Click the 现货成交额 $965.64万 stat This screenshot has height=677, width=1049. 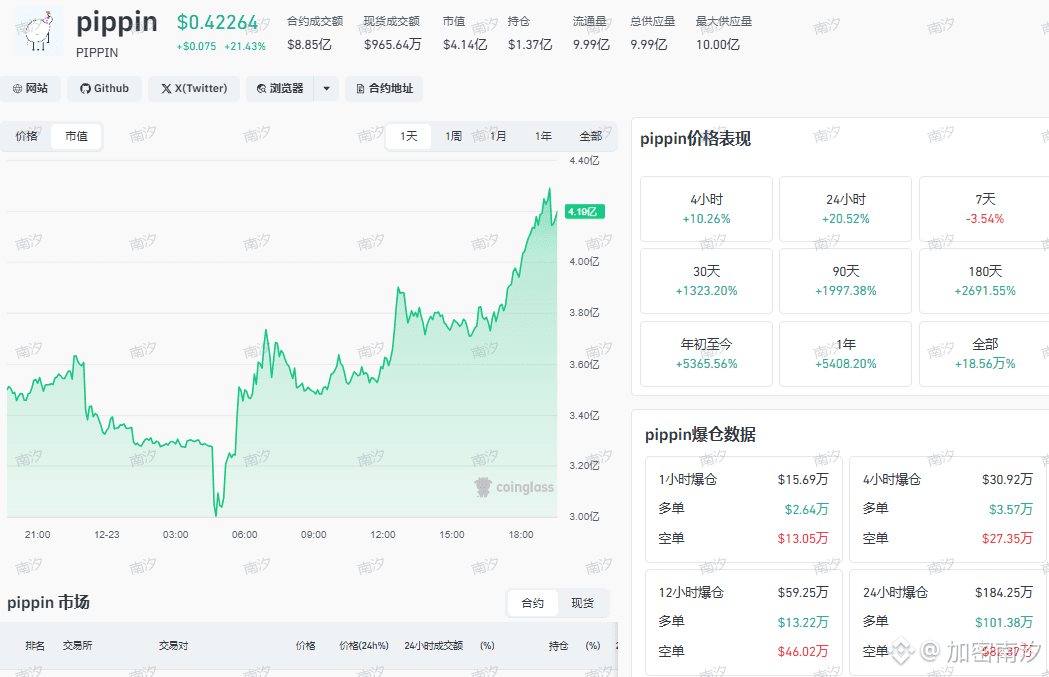coord(392,33)
